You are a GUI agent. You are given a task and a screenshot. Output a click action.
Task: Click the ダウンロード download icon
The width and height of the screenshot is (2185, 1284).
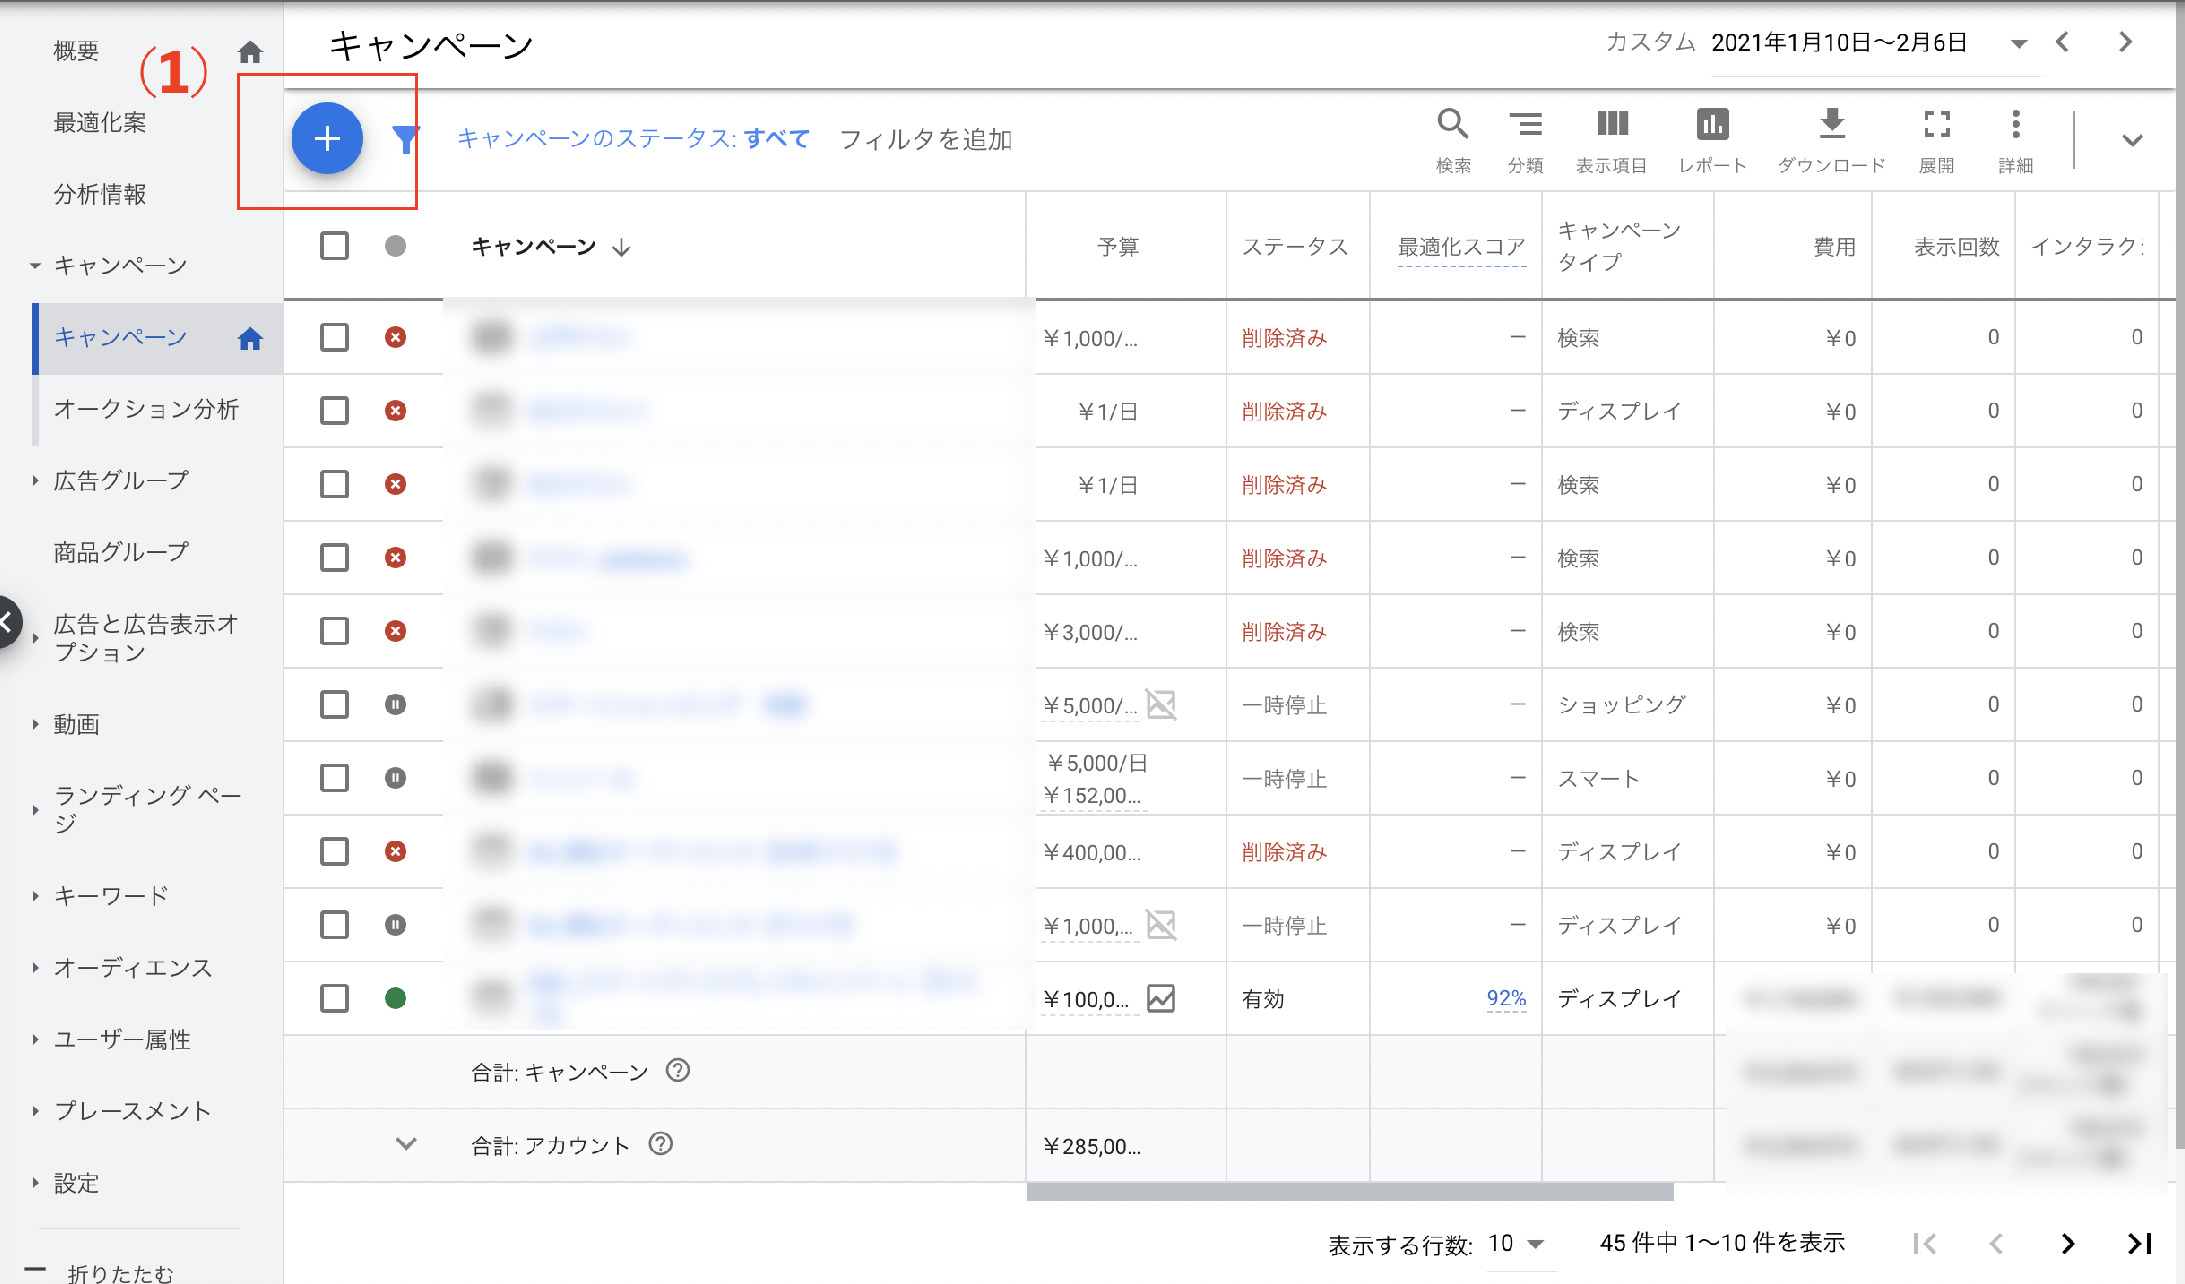1831,125
